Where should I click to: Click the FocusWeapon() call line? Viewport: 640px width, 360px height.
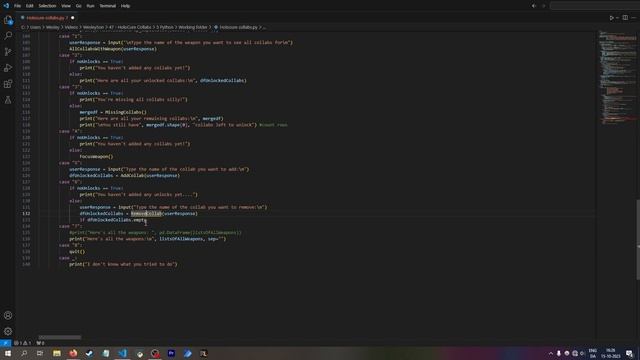click(96, 156)
